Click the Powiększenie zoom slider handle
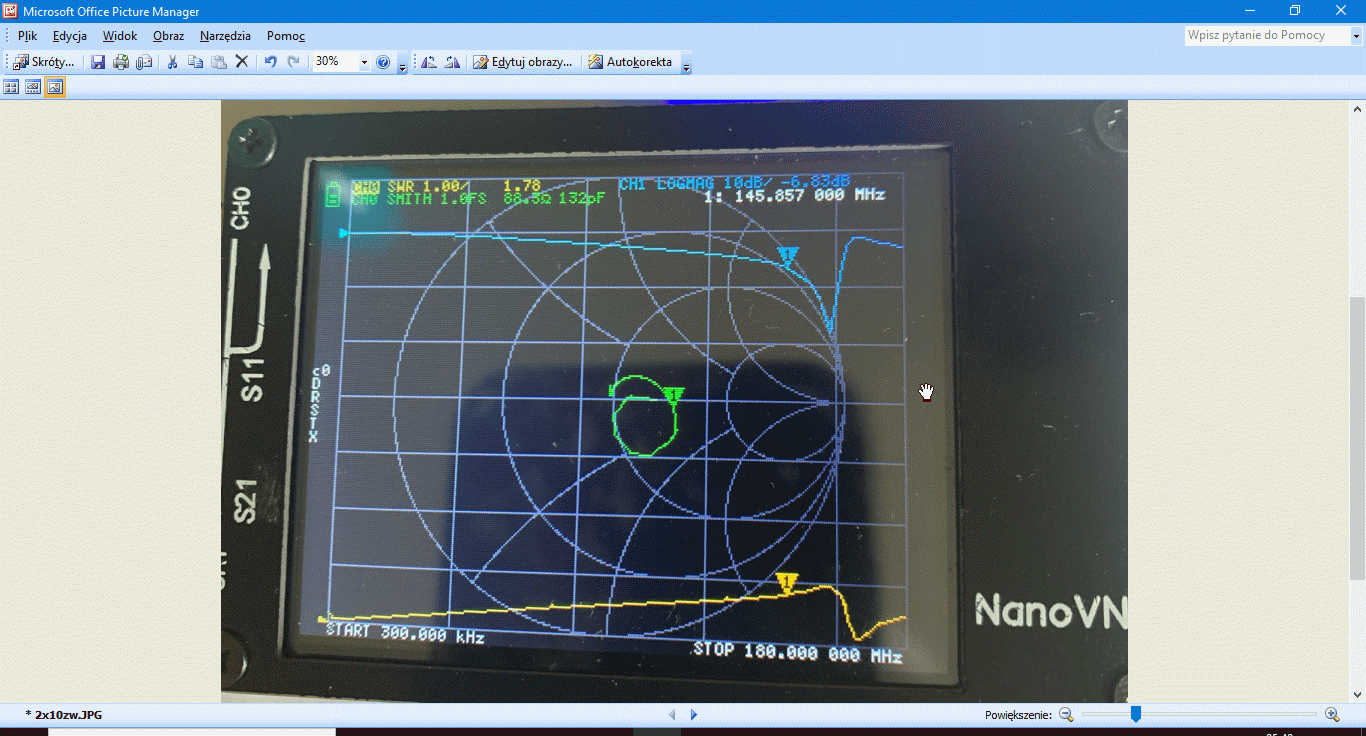 (x=1136, y=714)
